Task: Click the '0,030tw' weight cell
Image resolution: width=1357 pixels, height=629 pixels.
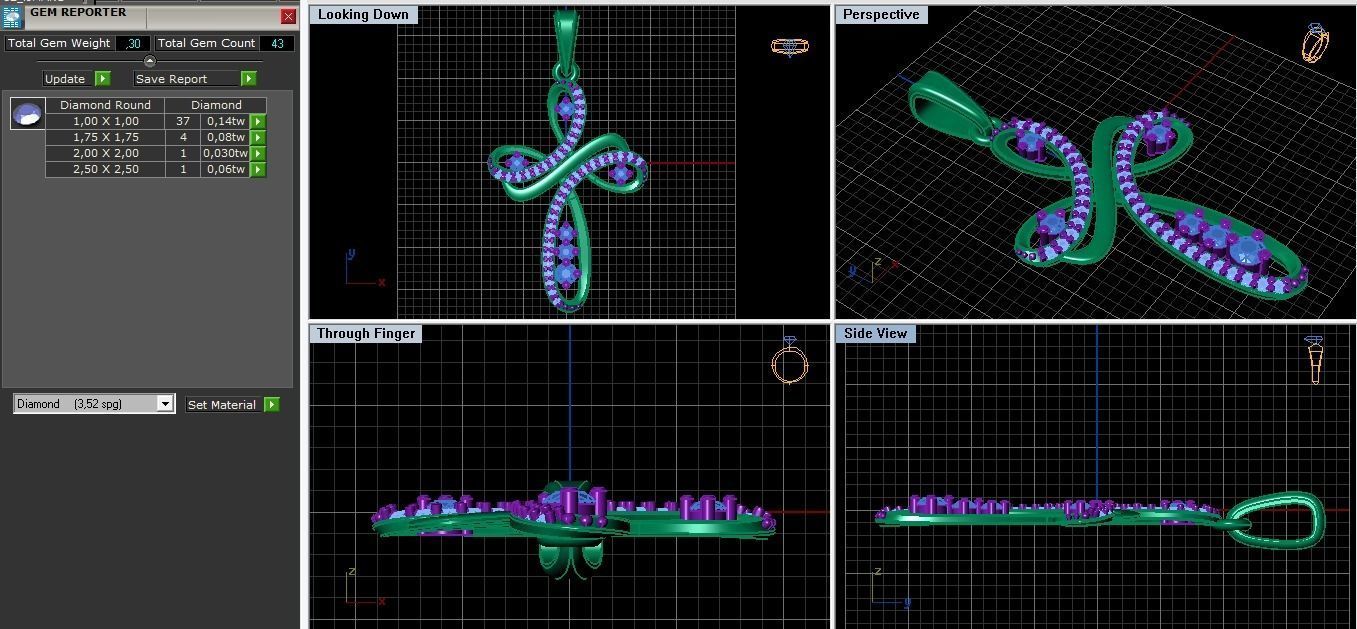Action: (225, 153)
